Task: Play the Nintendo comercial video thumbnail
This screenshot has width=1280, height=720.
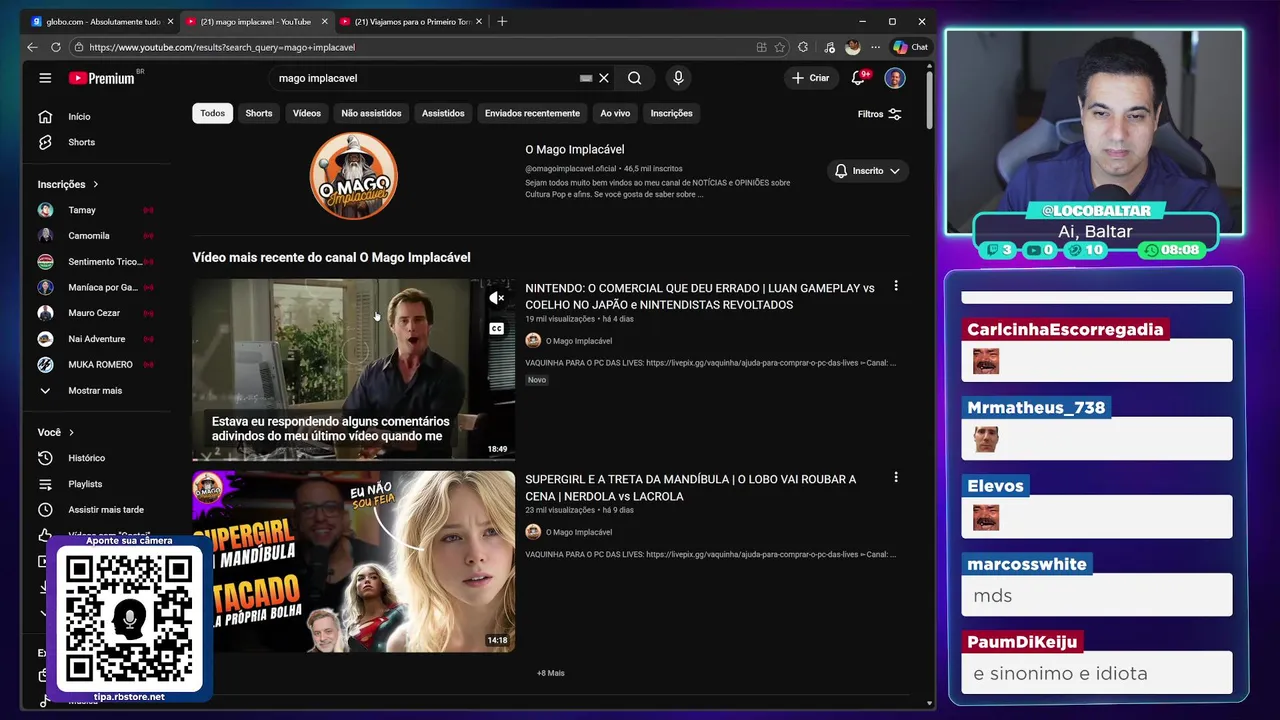Action: click(x=354, y=370)
